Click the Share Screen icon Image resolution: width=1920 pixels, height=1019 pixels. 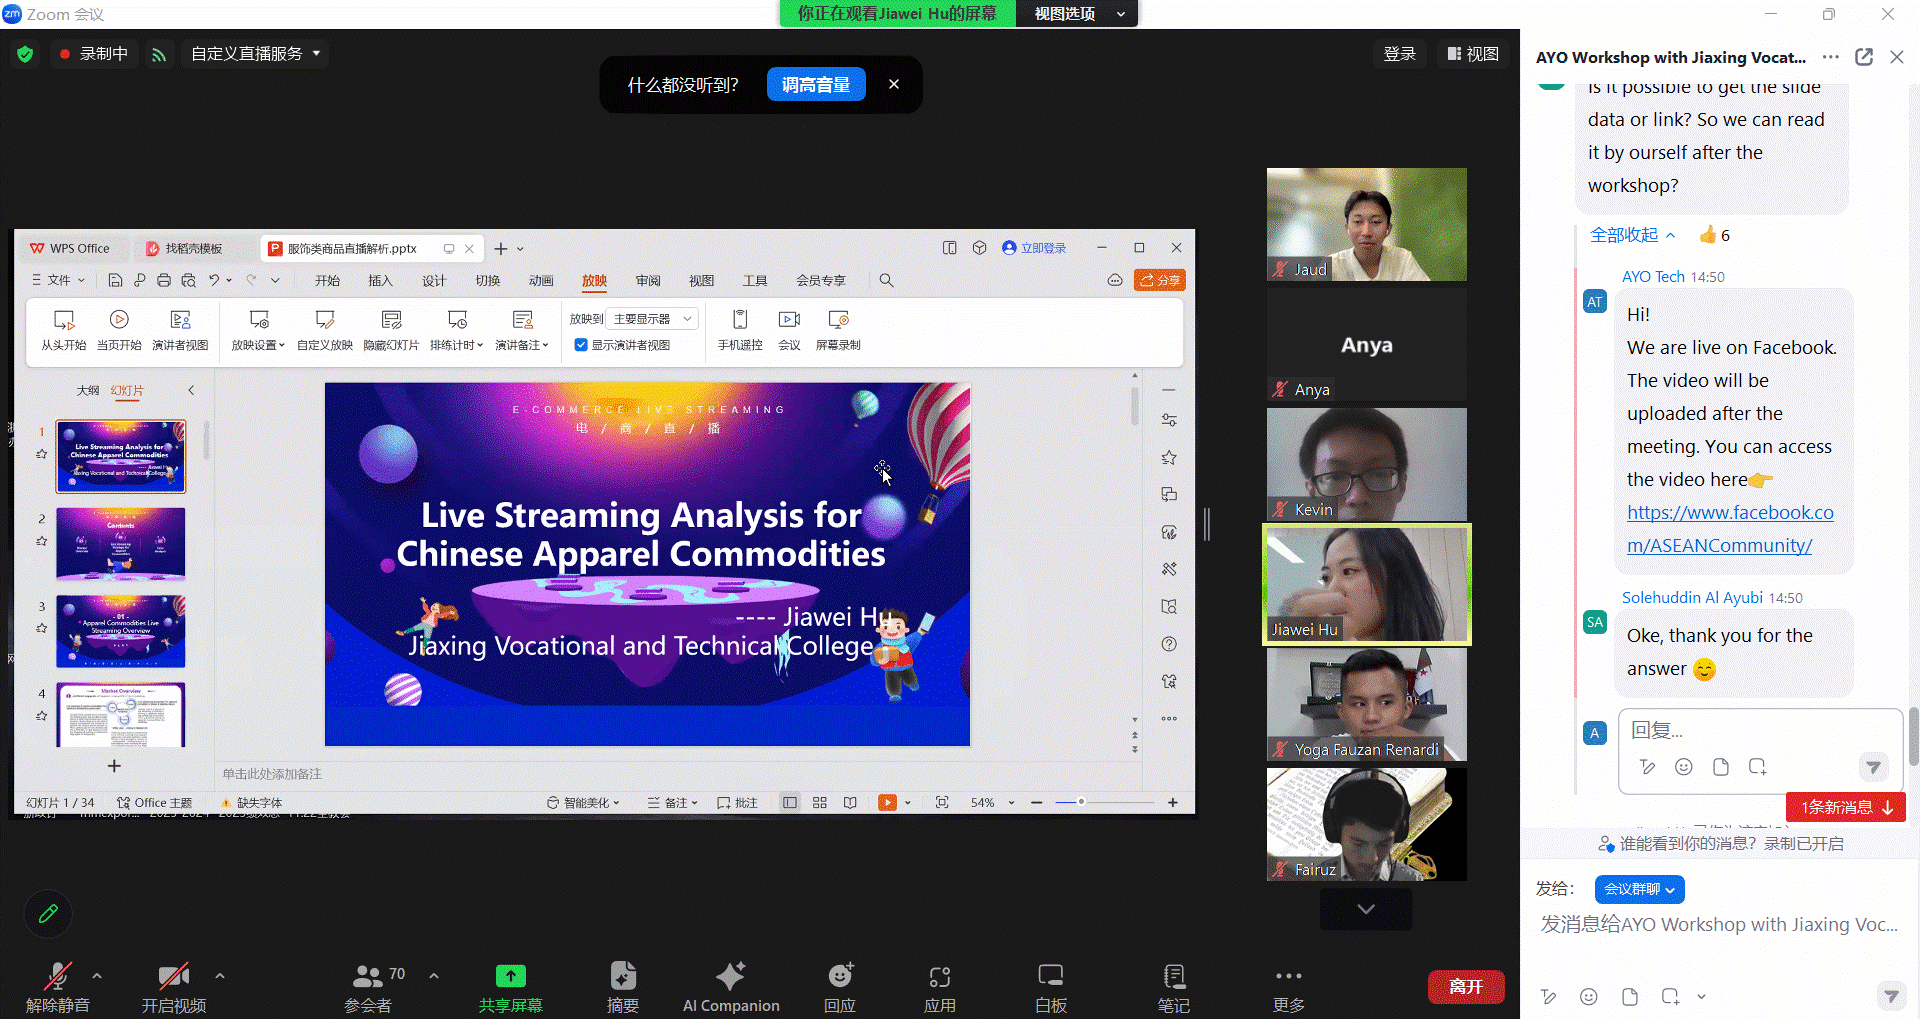coord(510,977)
